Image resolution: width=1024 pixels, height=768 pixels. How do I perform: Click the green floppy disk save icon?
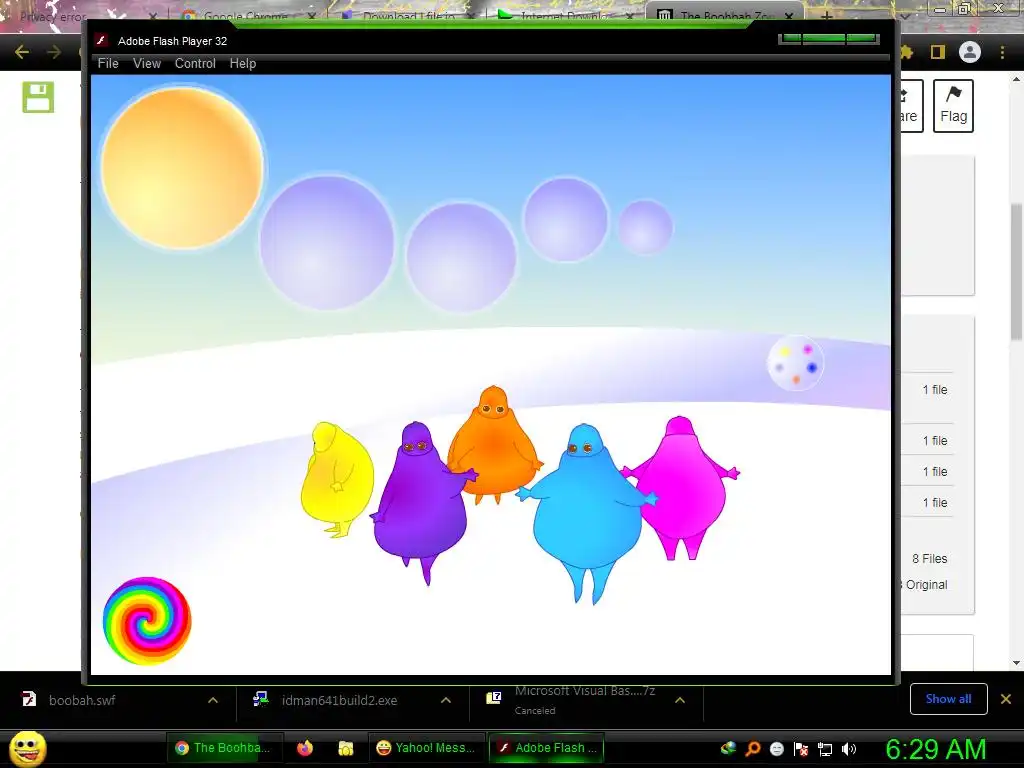[39, 97]
